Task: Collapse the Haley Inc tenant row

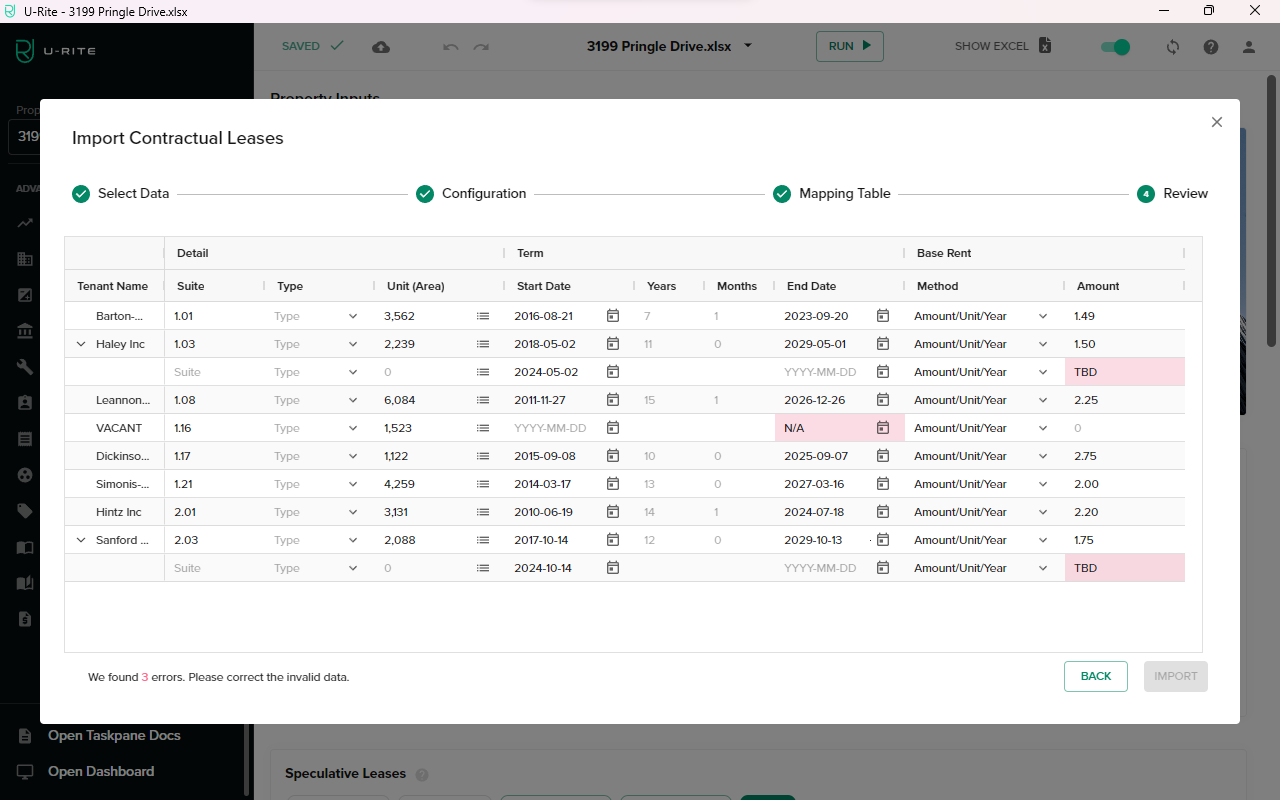Action: [x=81, y=344]
